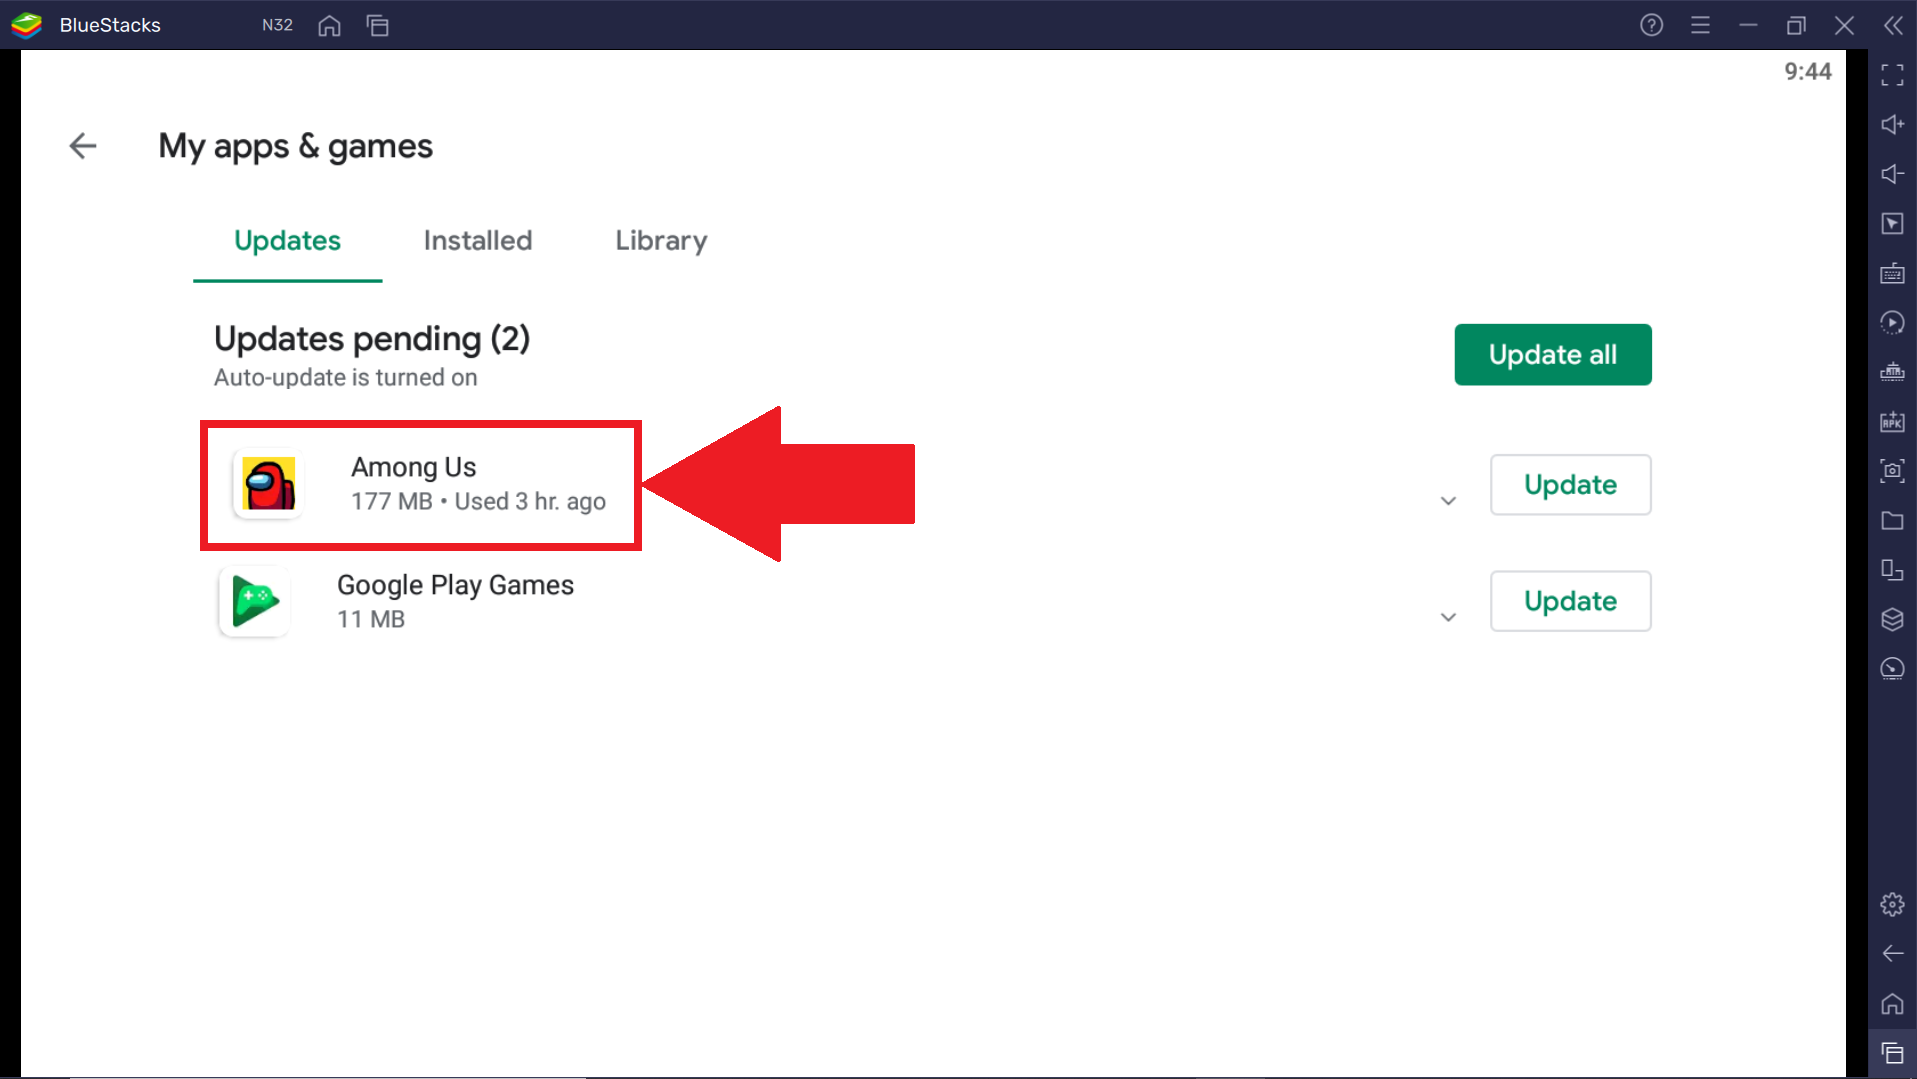Go back using the My apps arrow
Image resolution: width=1917 pixels, height=1079 pixels.
[83, 146]
